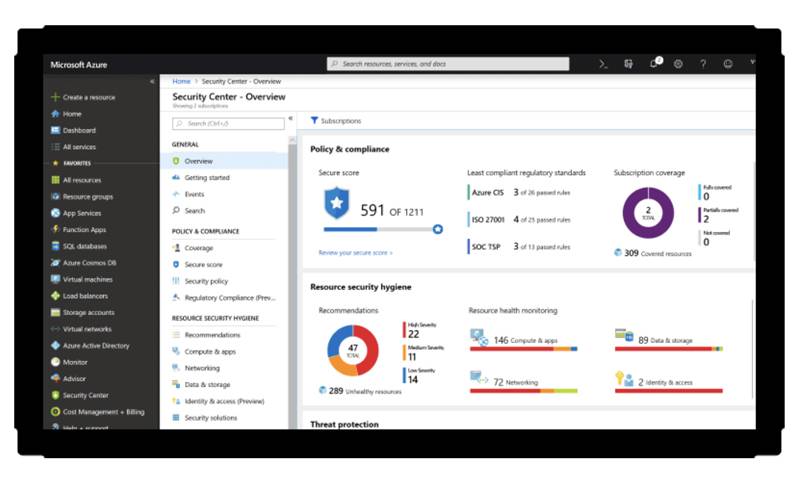Open portal settings gear
Screen dimensions: 800x492
pyautogui.click(x=678, y=64)
